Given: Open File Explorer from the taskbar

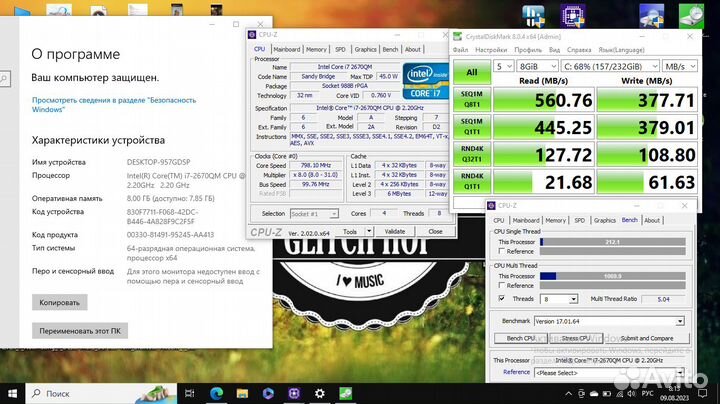Looking at the screenshot, I should 242,393.
